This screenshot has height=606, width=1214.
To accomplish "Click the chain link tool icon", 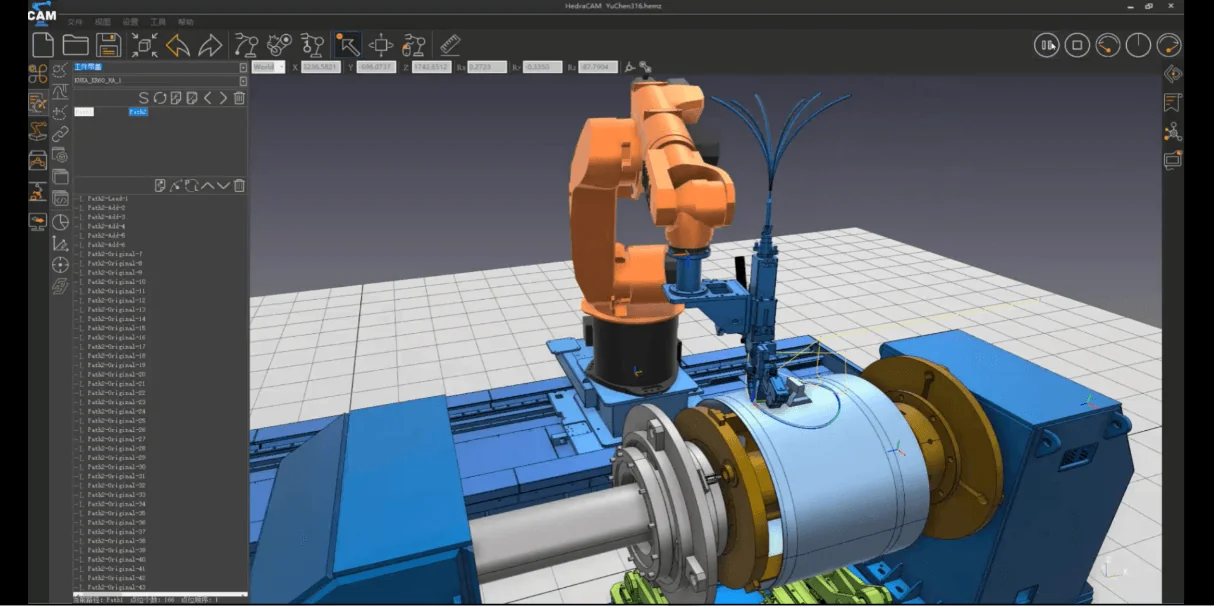I will [x=60, y=134].
